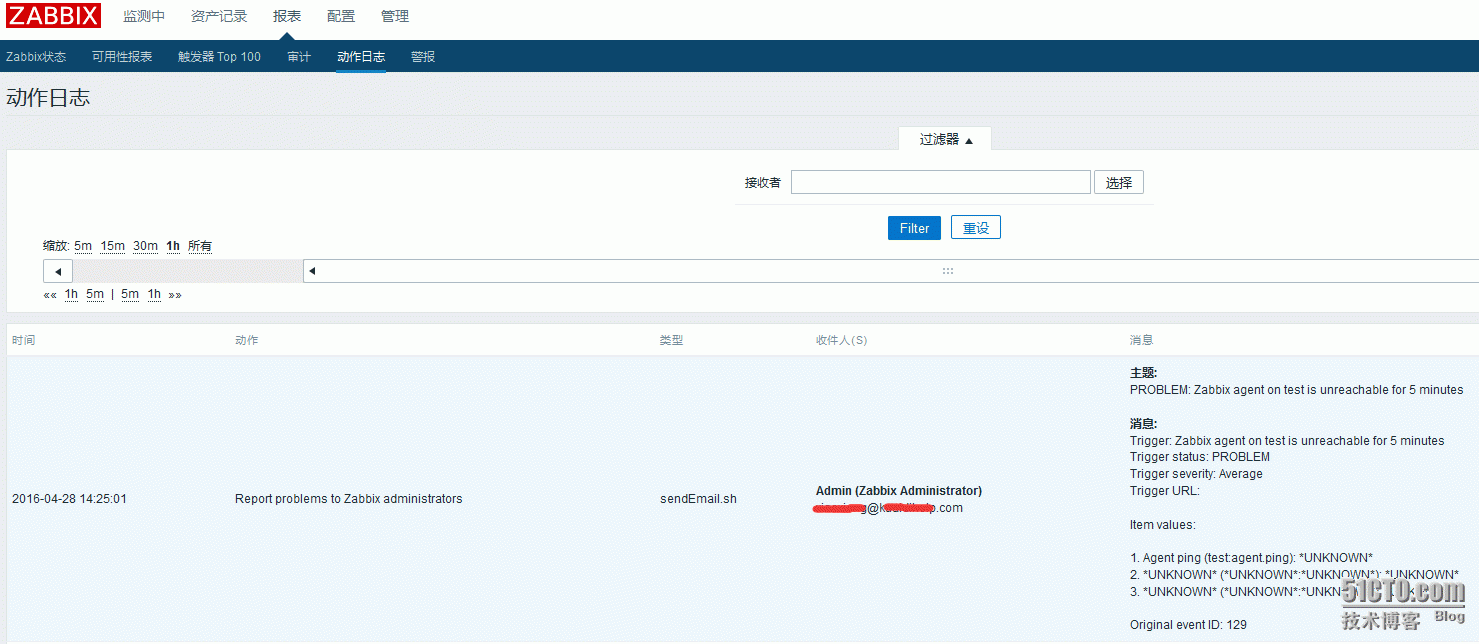Click Admin (Zabbix Administrator) recipient
1479x644 pixels.
coord(899,491)
